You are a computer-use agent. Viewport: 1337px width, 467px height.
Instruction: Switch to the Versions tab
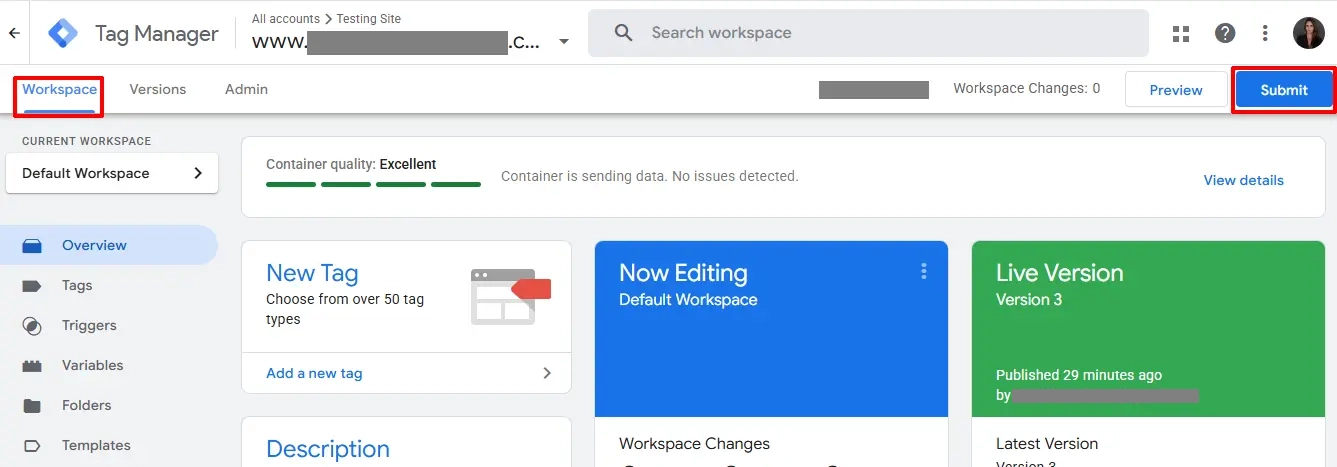pos(158,89)
